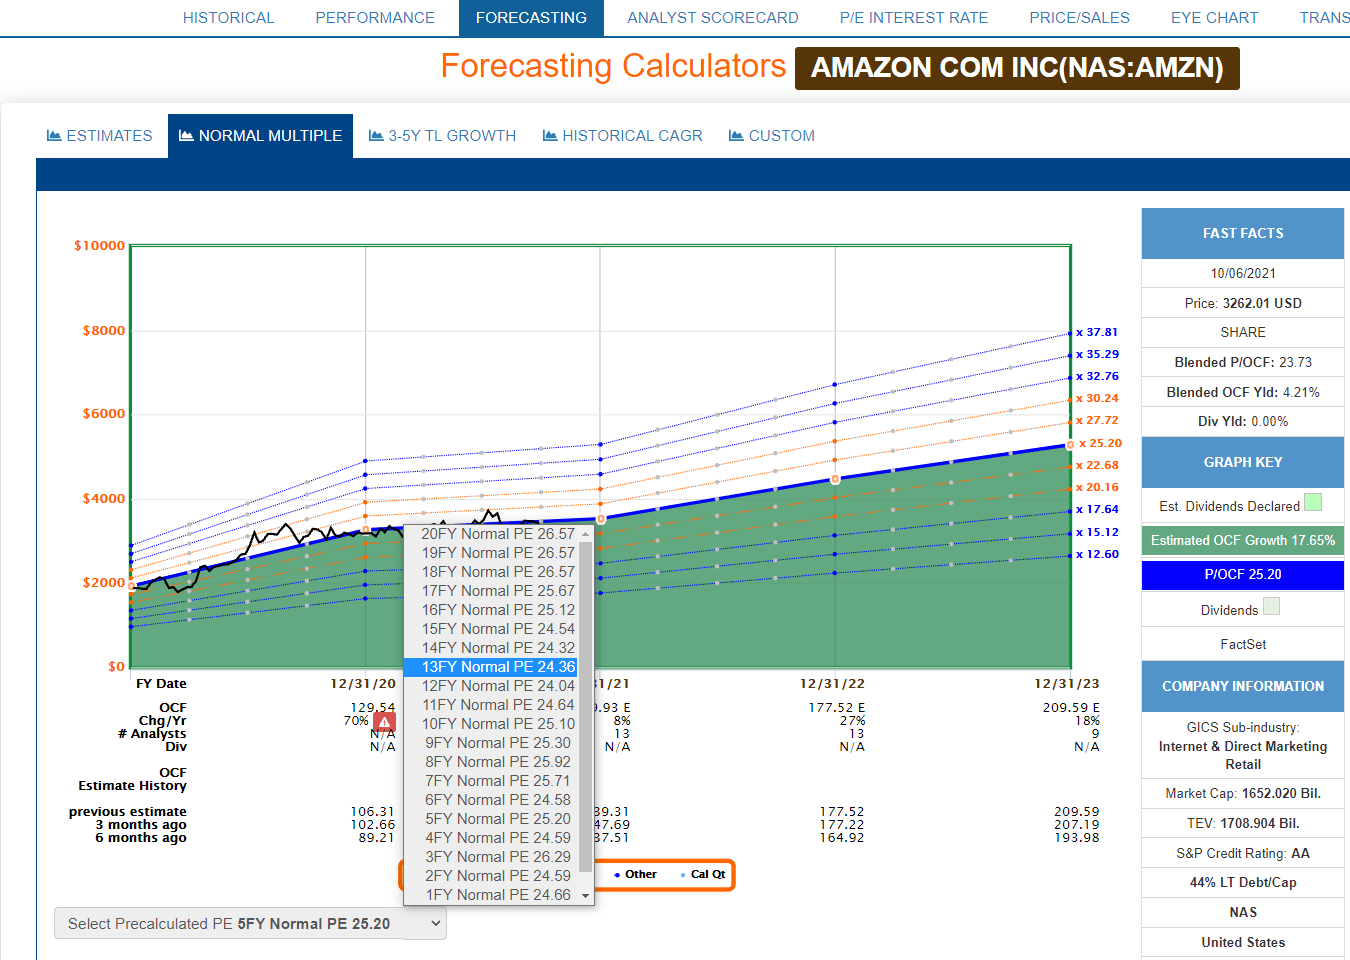This screenshot has width=1350, height=960.
Task: Switch to HISTORICAL CAGR calculator
Action: pyautogui.click(x=622, y=136)
